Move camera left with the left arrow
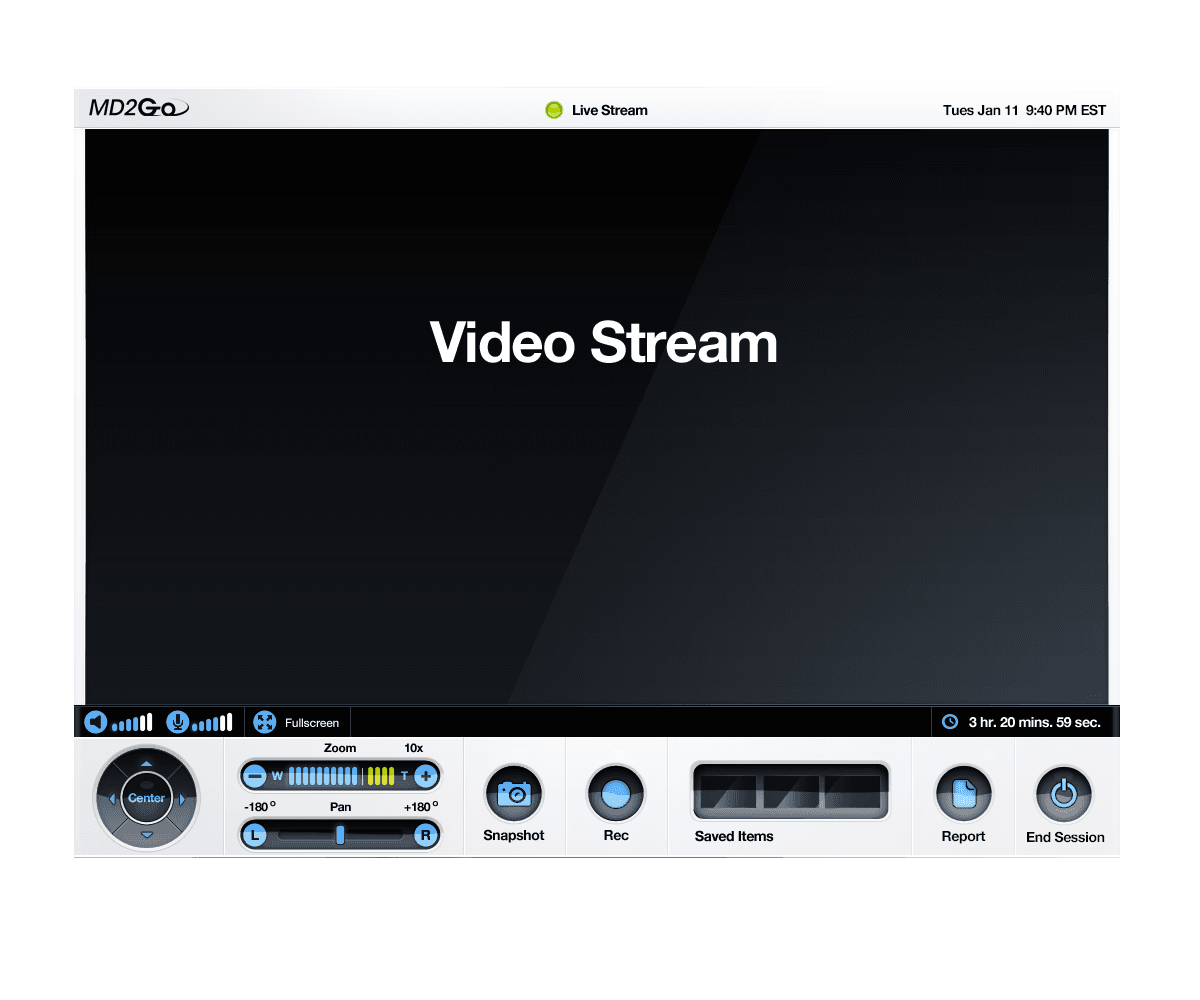1200x1000 pixels. pos(111,799)
